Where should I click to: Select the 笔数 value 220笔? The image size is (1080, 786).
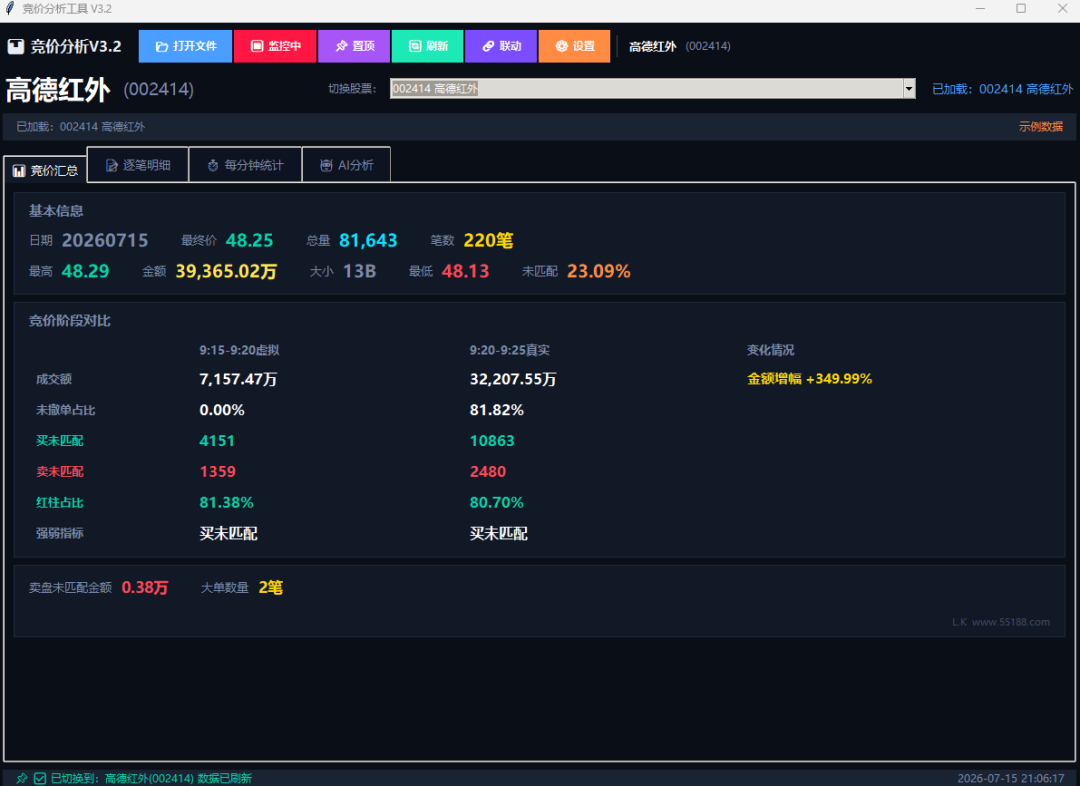pos(488,240)
